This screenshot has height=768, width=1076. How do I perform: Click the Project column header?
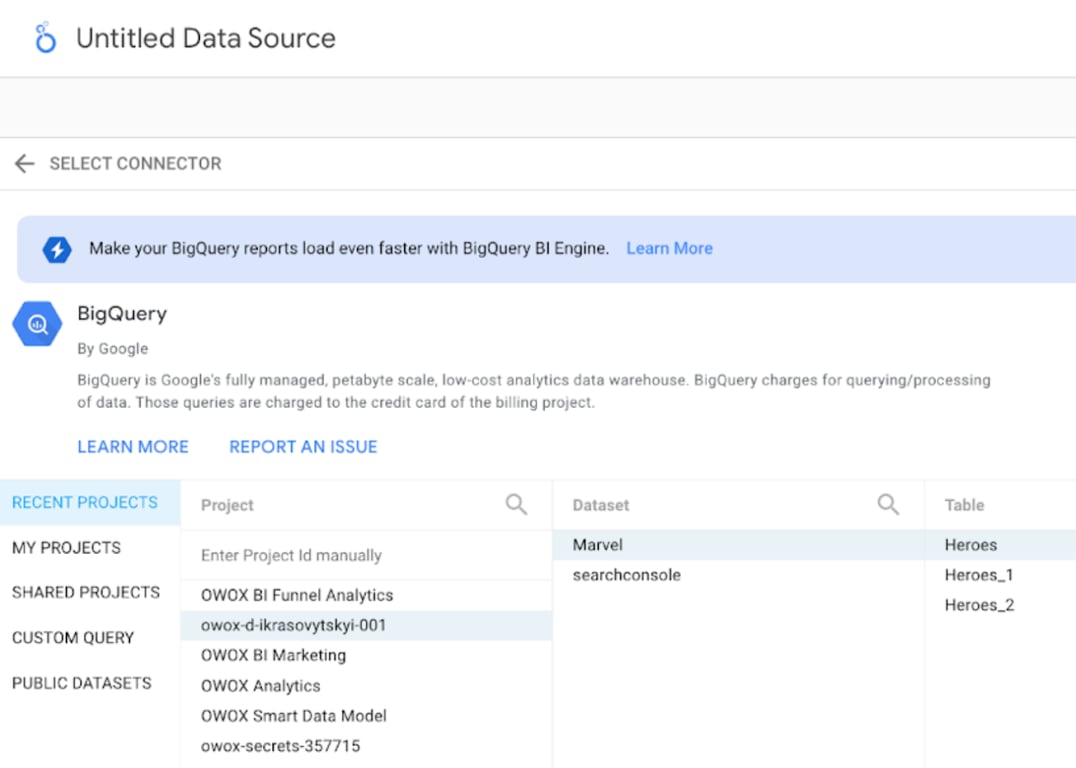[x=227, y=505]
